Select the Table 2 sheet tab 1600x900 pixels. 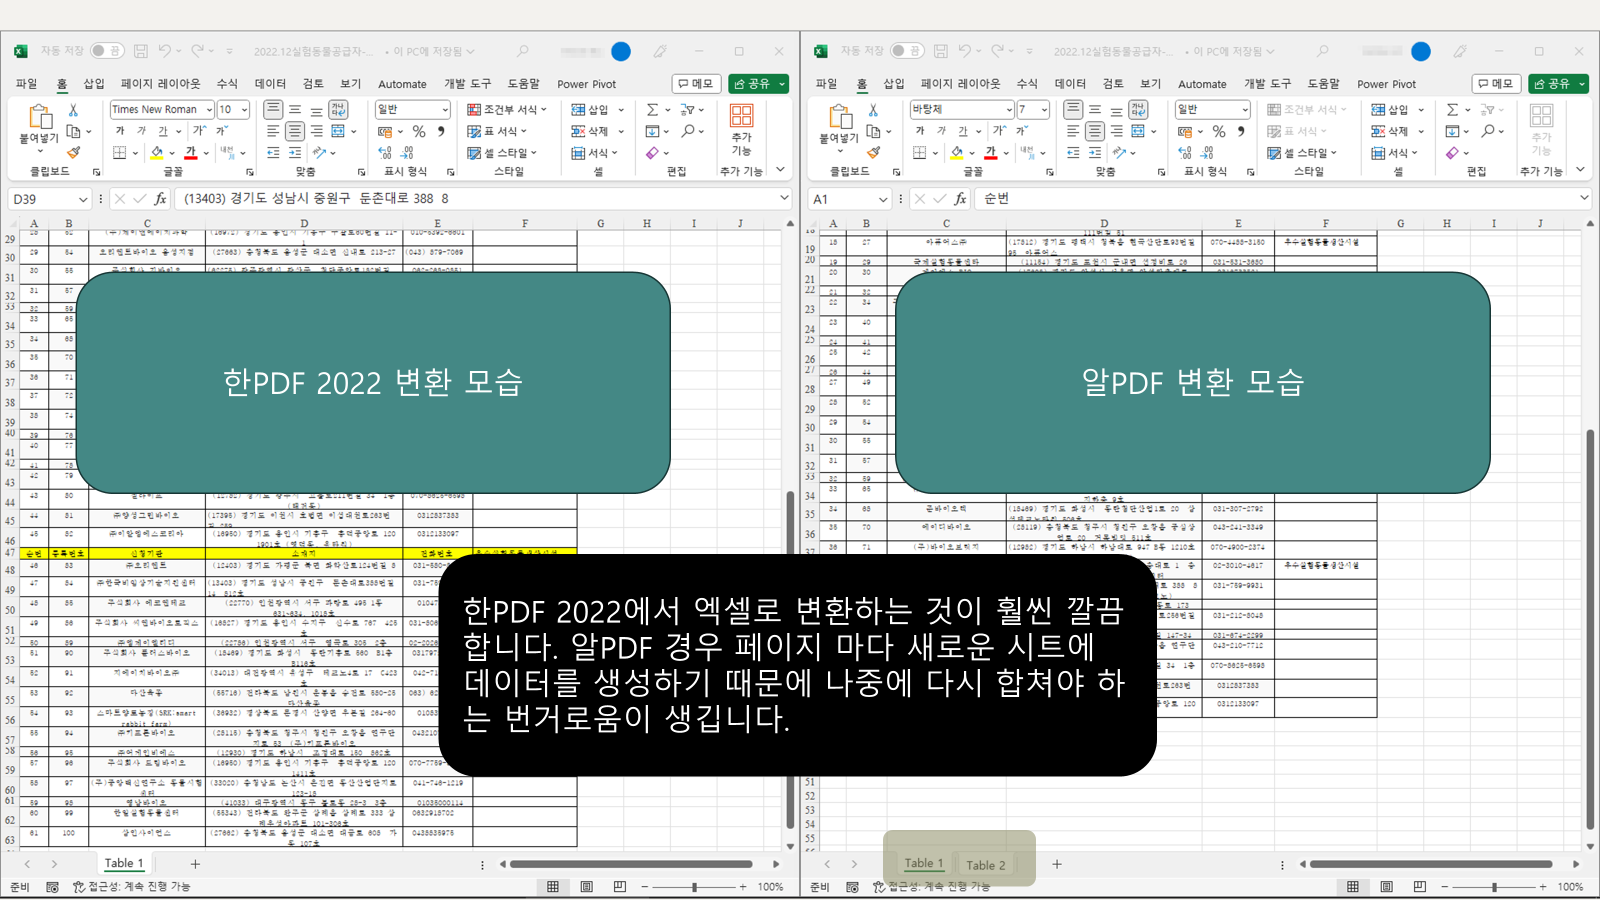pos(988,864)
